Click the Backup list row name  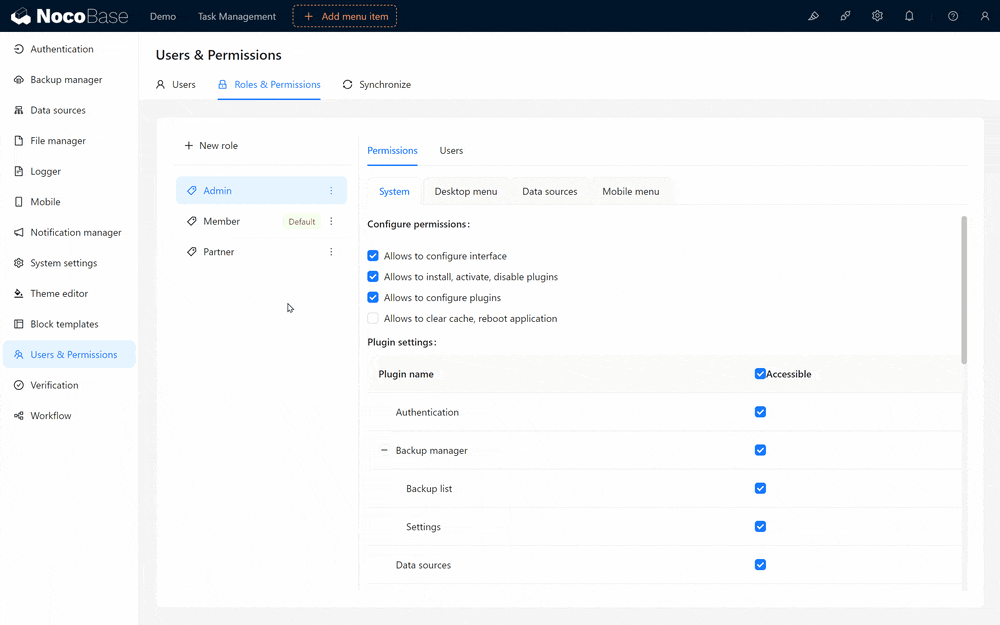click(x=429, y=489)
